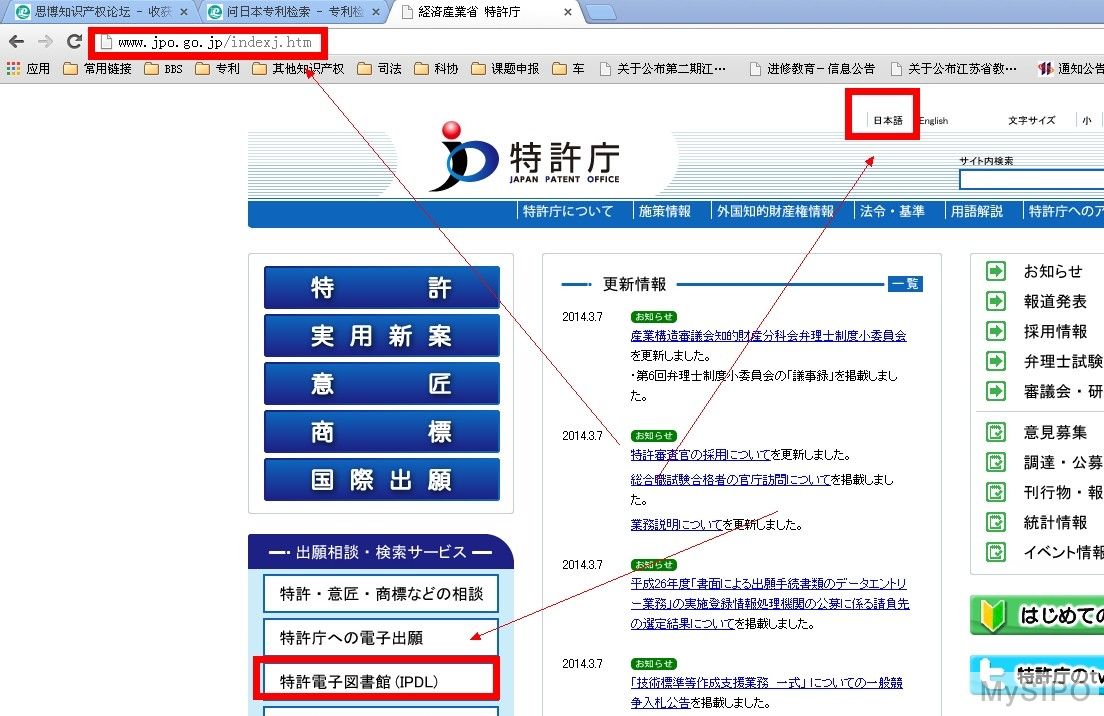Click the icon beside 統計情報

click(996, 522)
